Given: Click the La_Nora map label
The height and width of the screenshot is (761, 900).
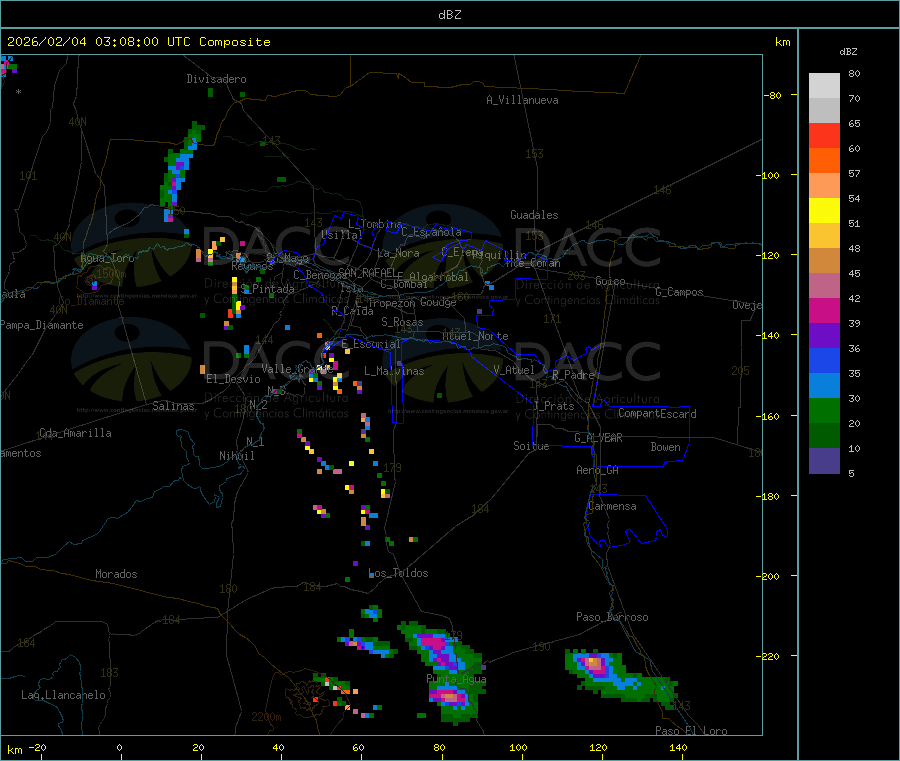Looking at the screenshot, I should coord(398,253).
